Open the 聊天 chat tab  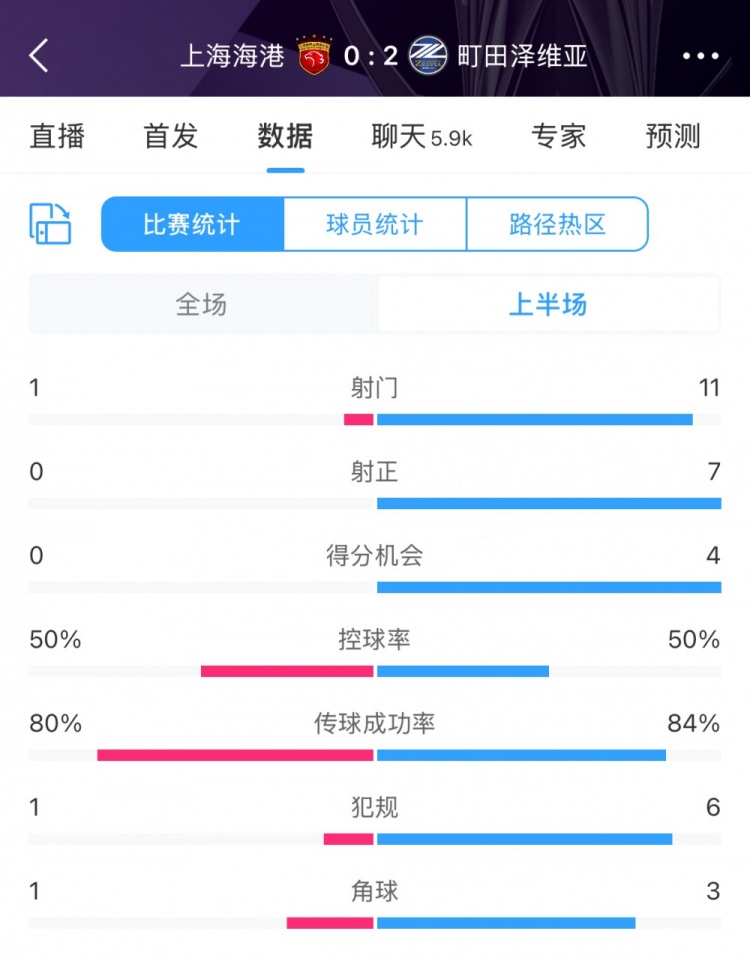click(420, 136)
